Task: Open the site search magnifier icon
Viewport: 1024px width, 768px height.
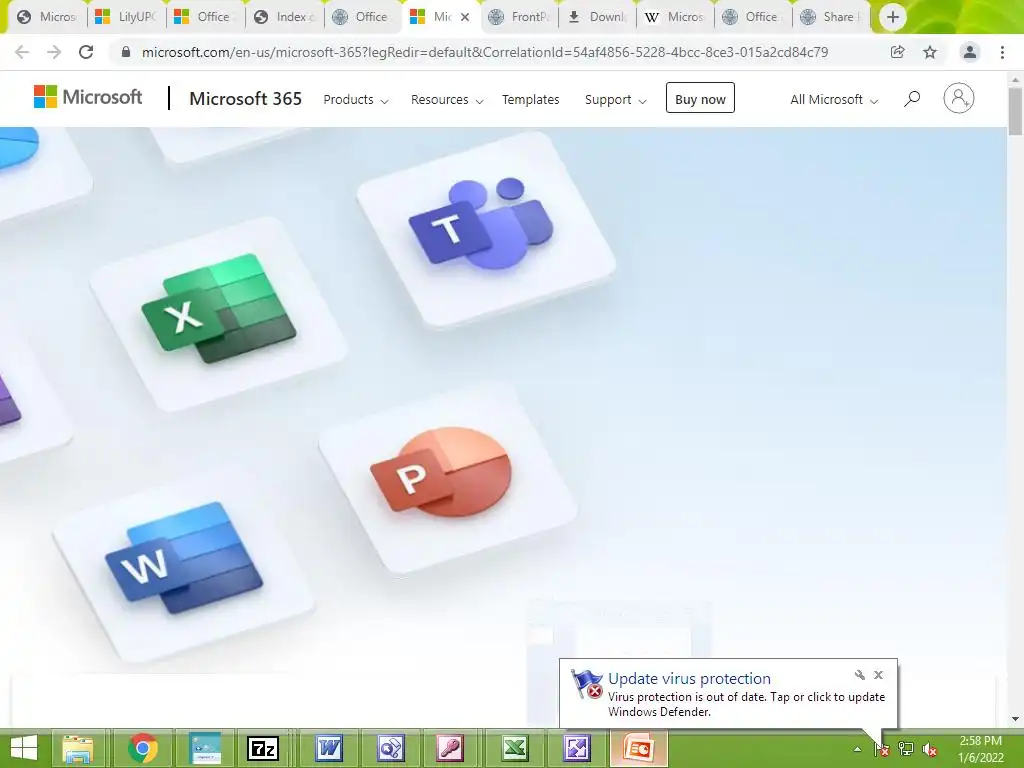Action: [x=912, y=99]
